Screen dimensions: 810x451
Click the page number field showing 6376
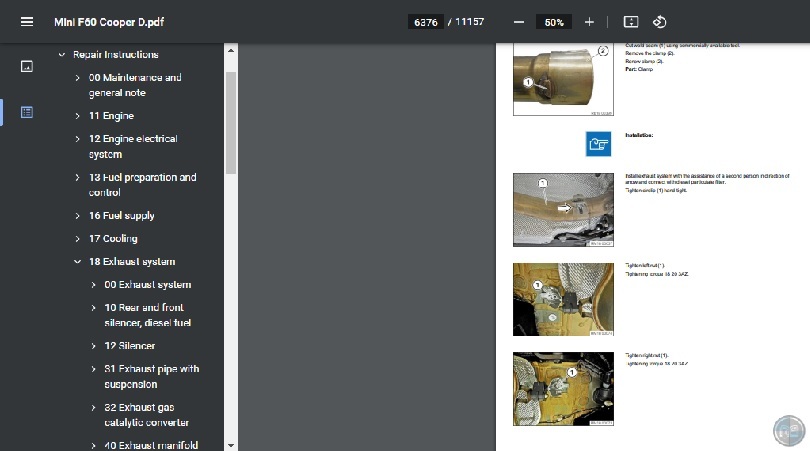click(x=426, y=22)
